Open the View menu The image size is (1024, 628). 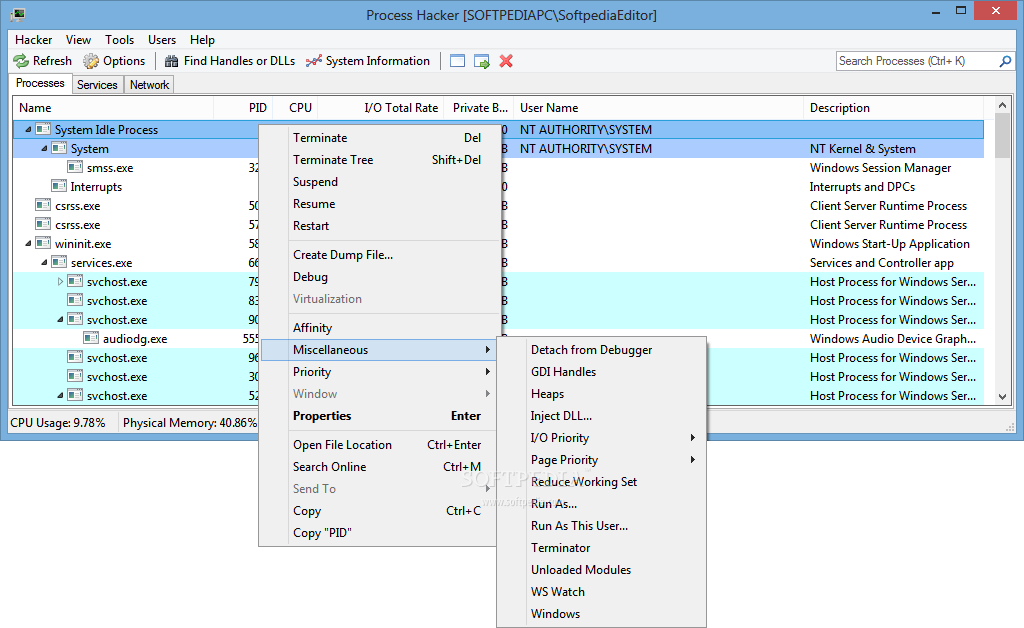[78, 40]
